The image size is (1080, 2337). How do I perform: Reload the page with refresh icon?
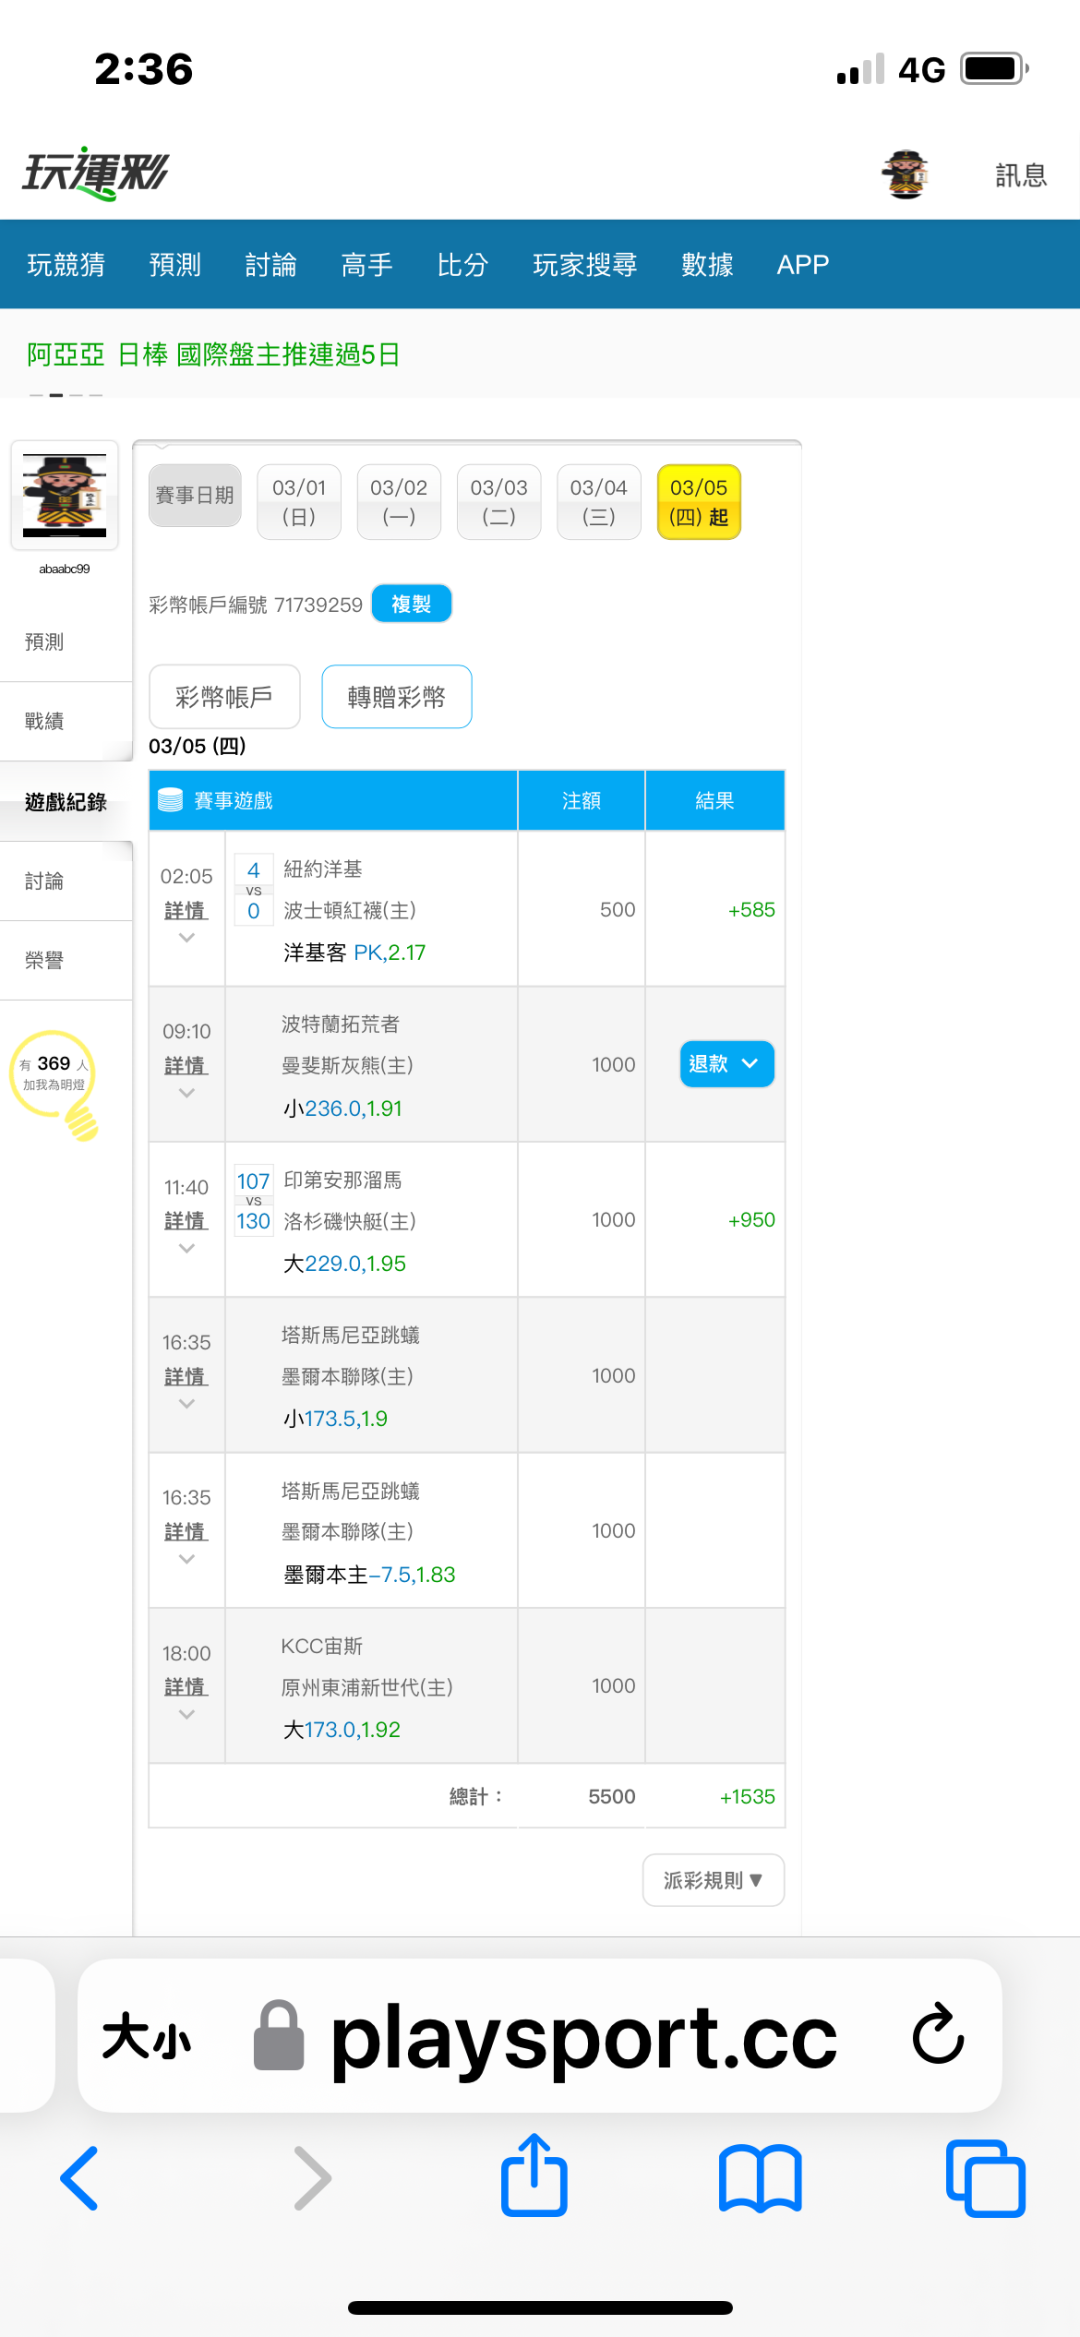click(937, 2034)
